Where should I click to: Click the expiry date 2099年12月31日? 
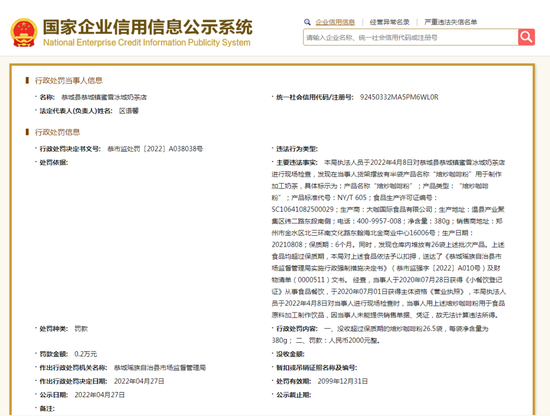(343, 381)
